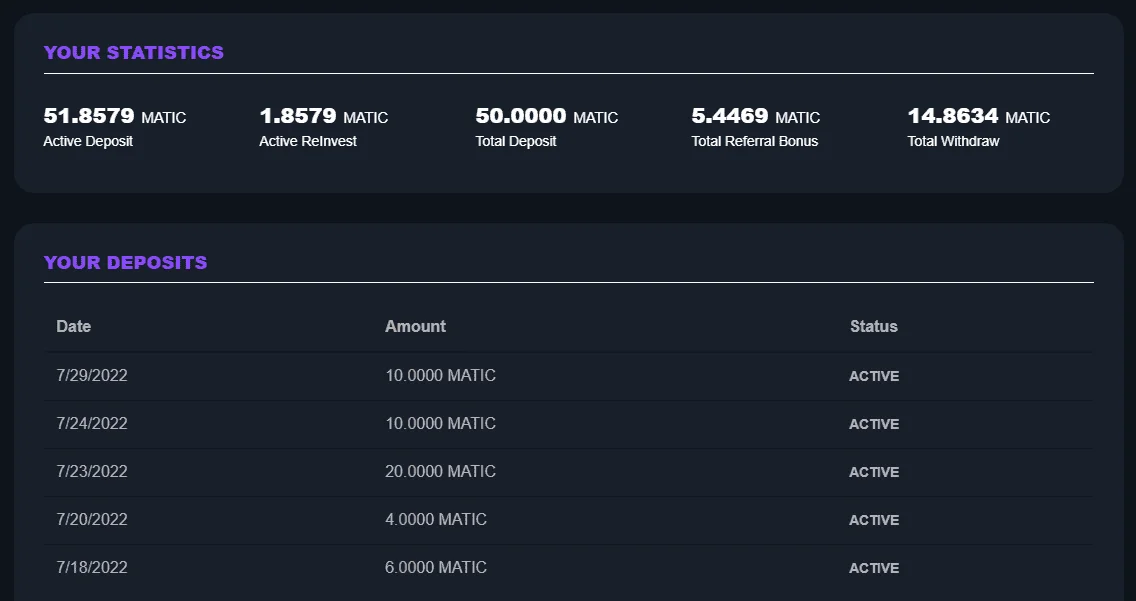The image size is (1136, 601).
Task: Click the Status column header
Action: click(874, 326)
